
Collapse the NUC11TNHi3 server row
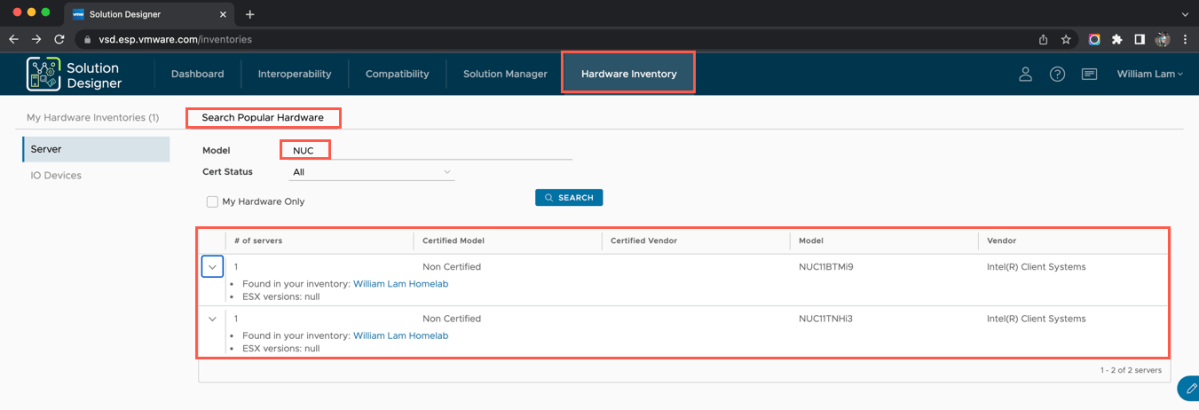[x=212, y=319]
